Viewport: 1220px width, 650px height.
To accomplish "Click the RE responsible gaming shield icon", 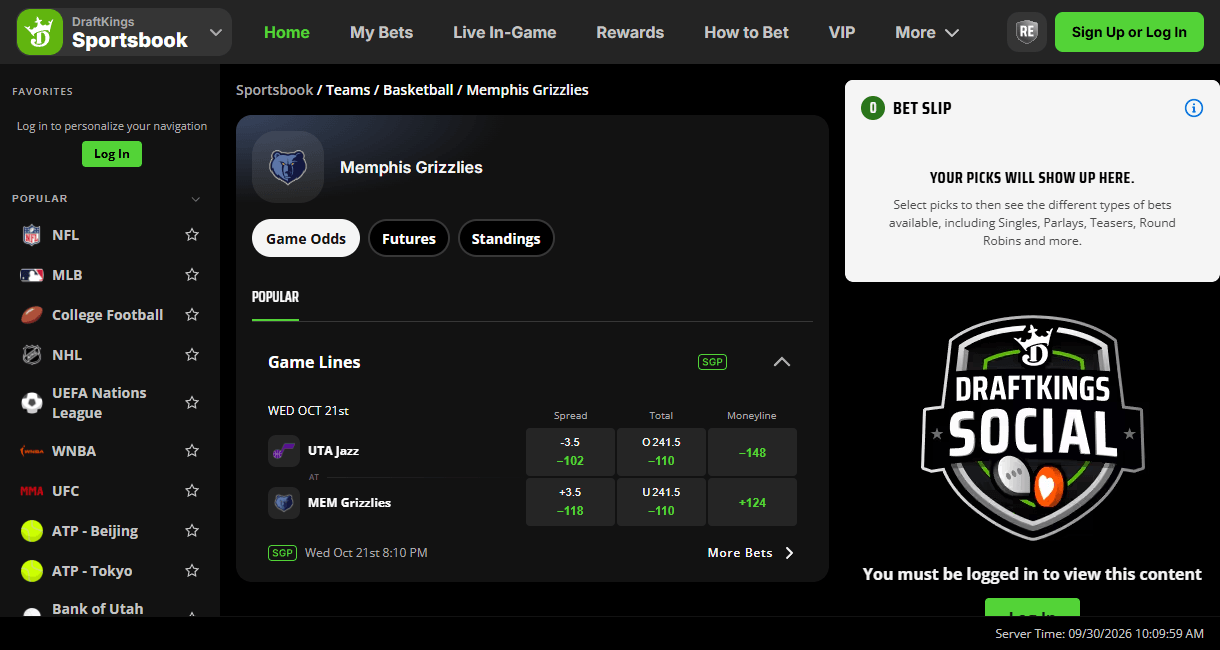I will (1027, 32).
